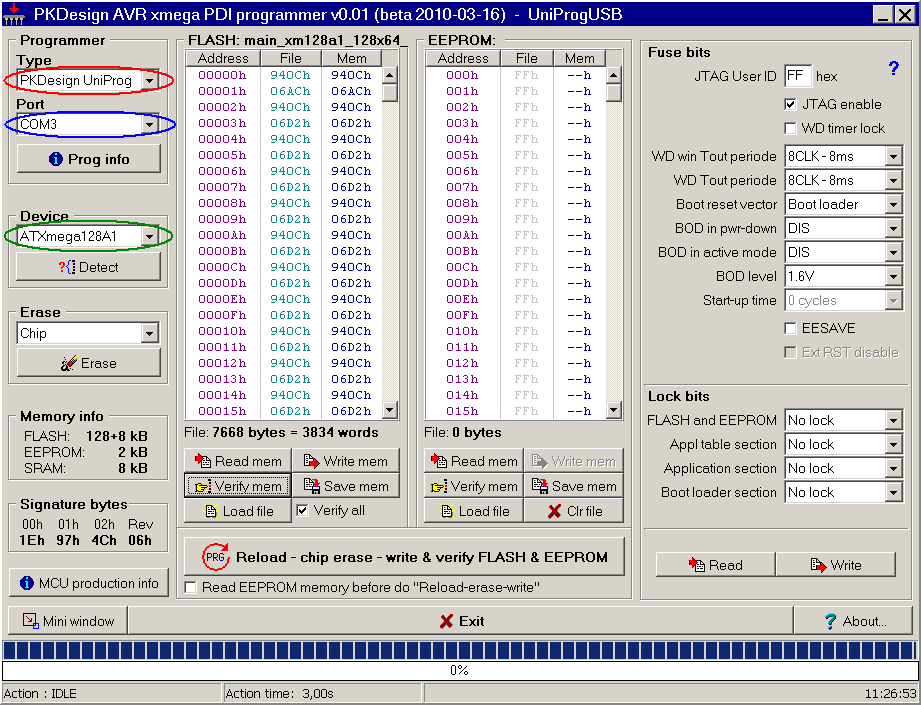The width and height of the screenshot is (921, 705).
Task: Open Prog info about the programmer
Action: [x=89, y=159]
